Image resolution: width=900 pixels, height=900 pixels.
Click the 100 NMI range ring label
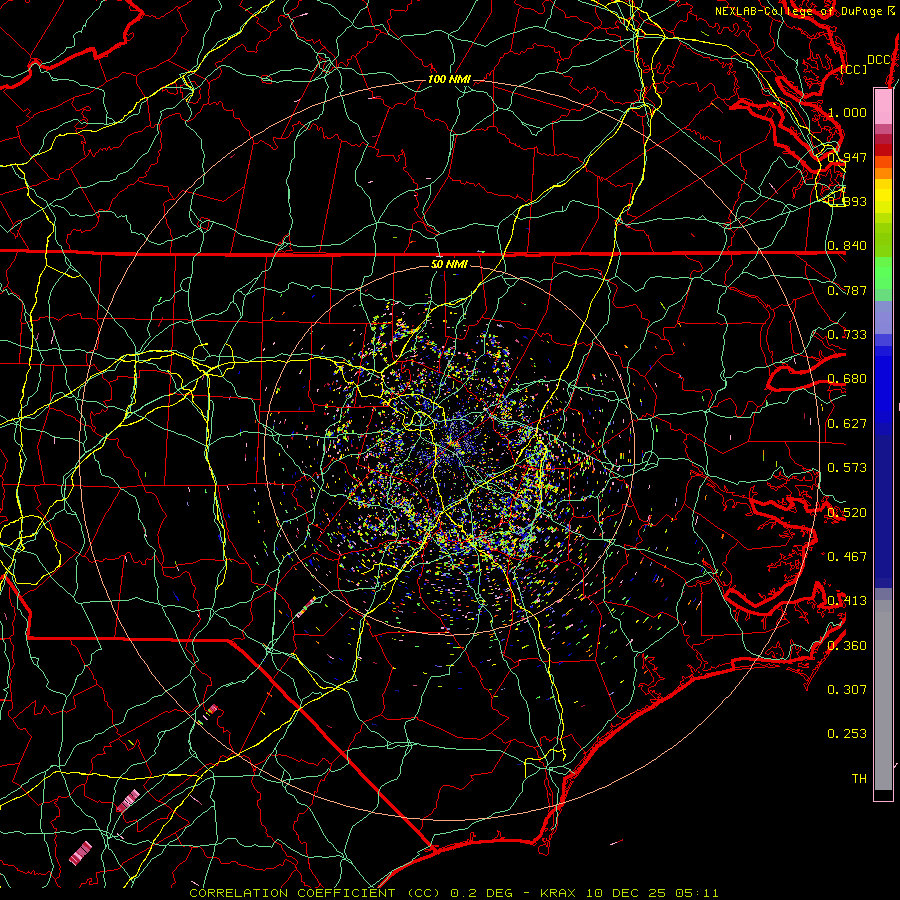click(449, 79)
